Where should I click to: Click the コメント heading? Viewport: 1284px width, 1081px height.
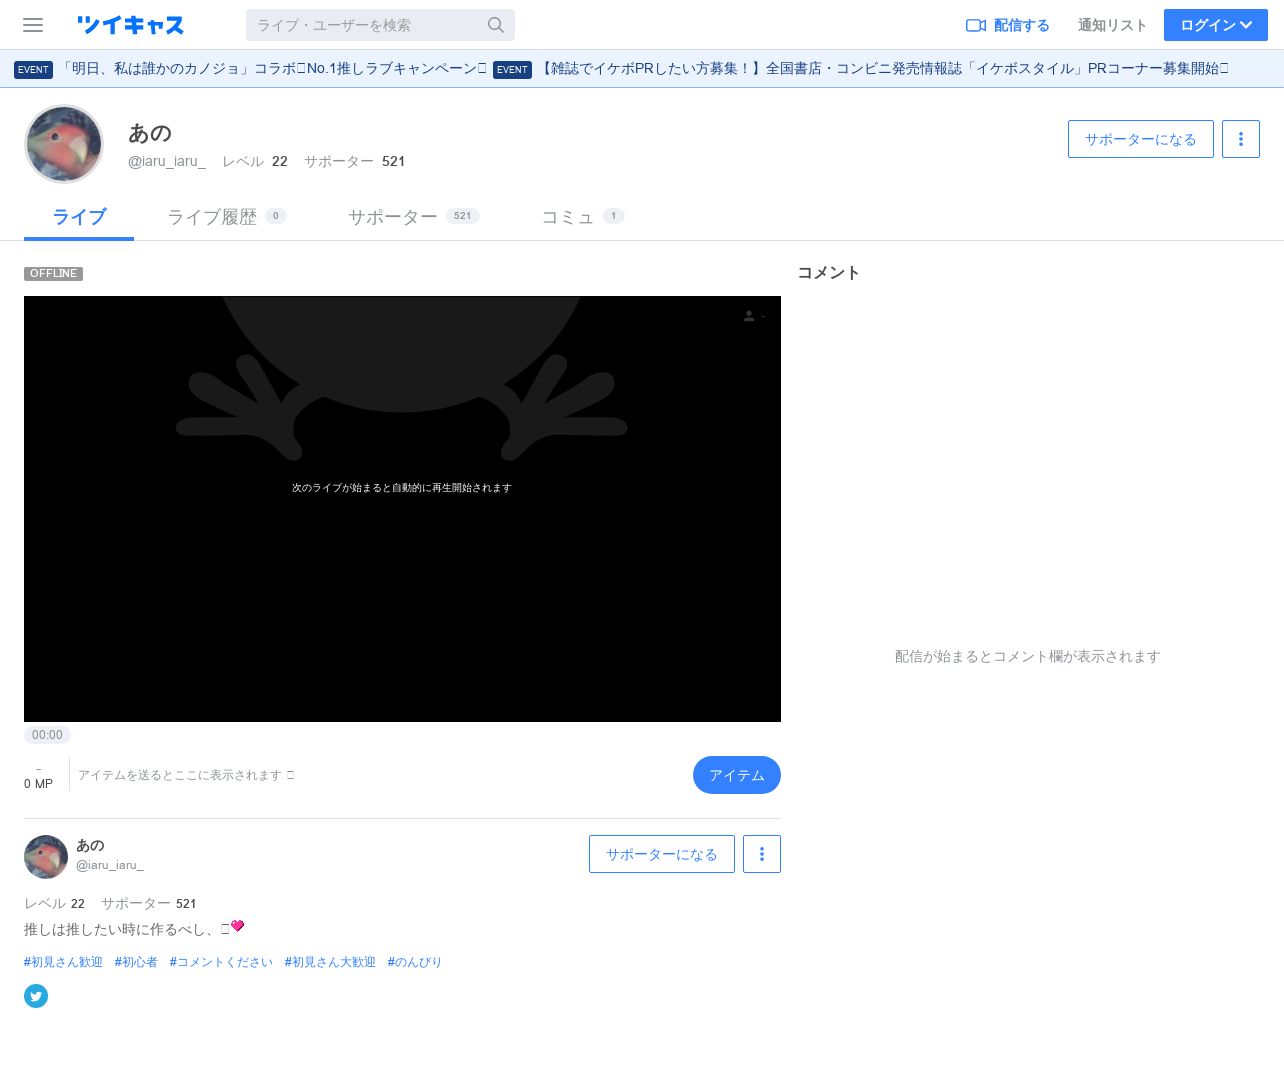point(828,273)
